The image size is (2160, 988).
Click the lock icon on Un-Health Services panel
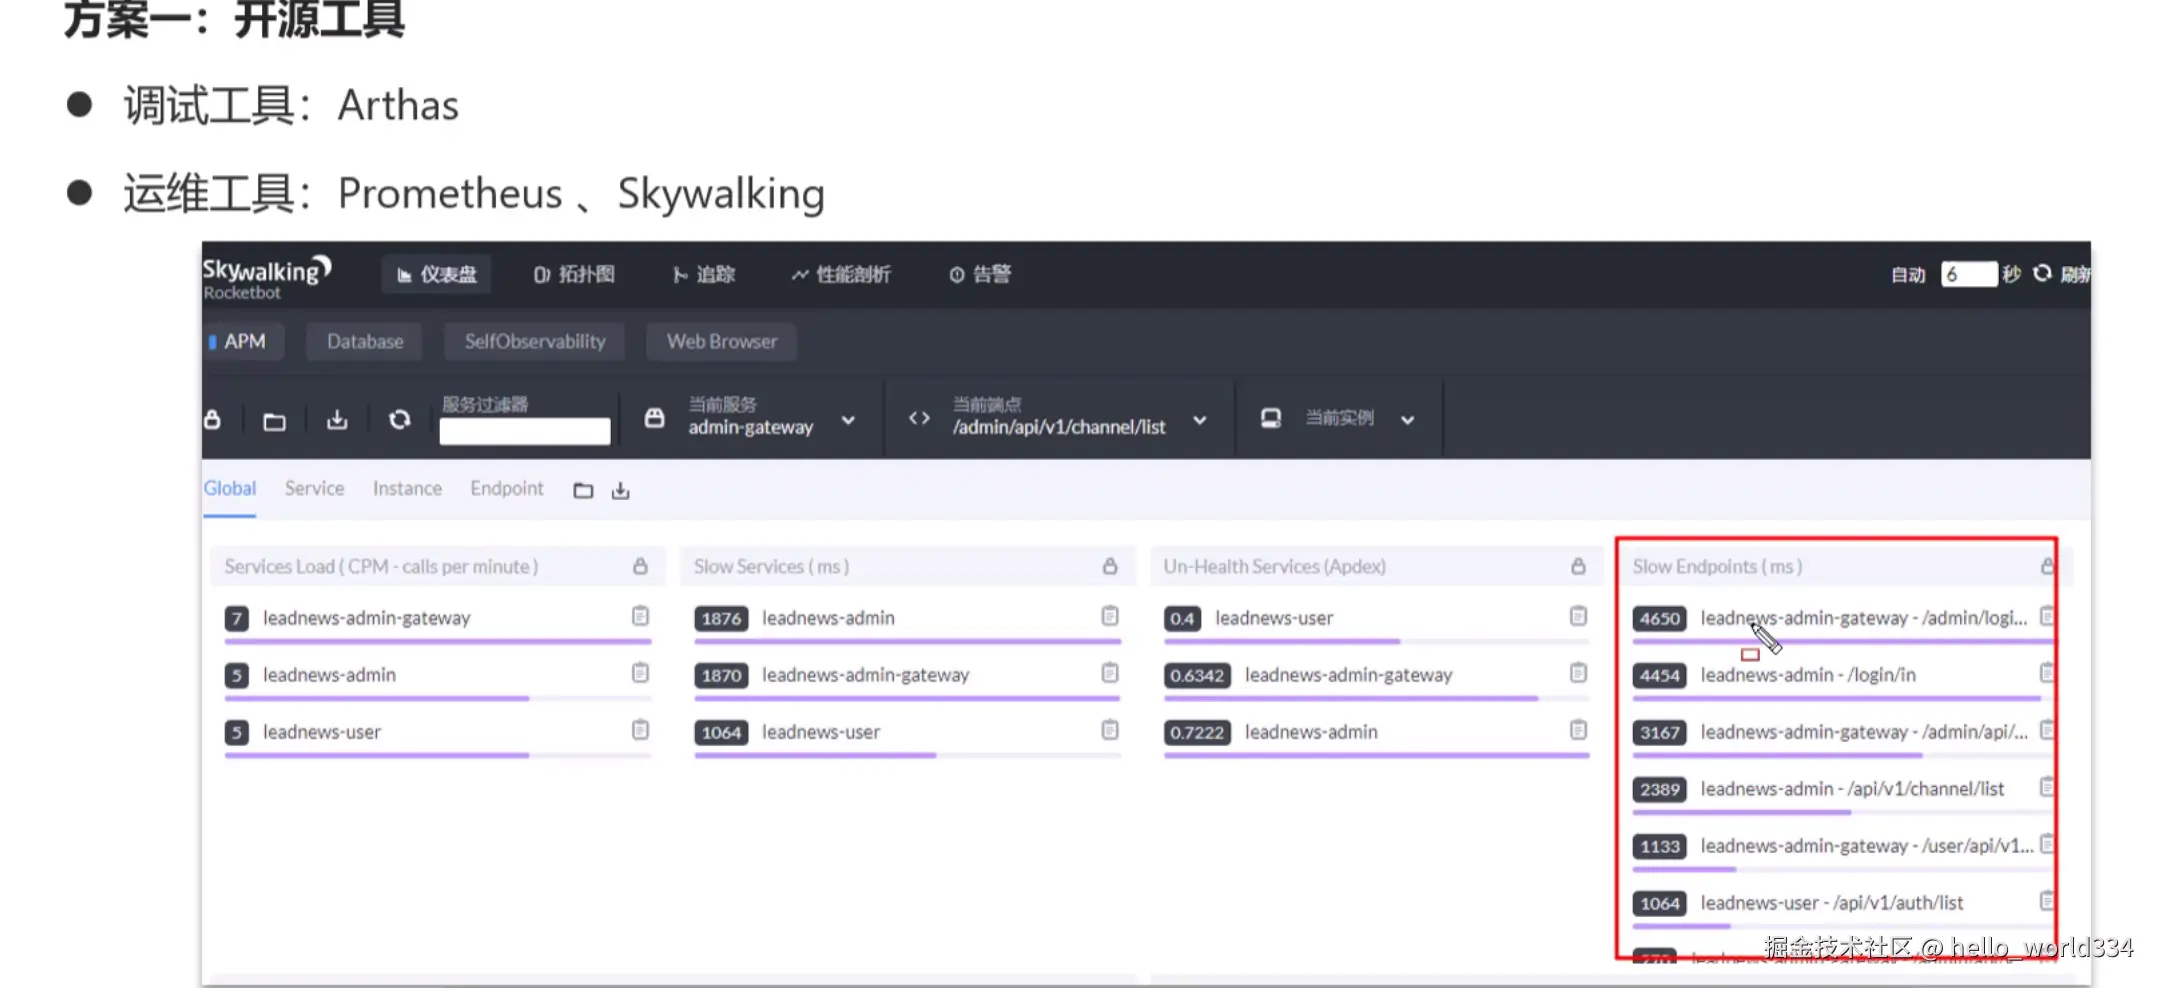[x=1578, y=566]
